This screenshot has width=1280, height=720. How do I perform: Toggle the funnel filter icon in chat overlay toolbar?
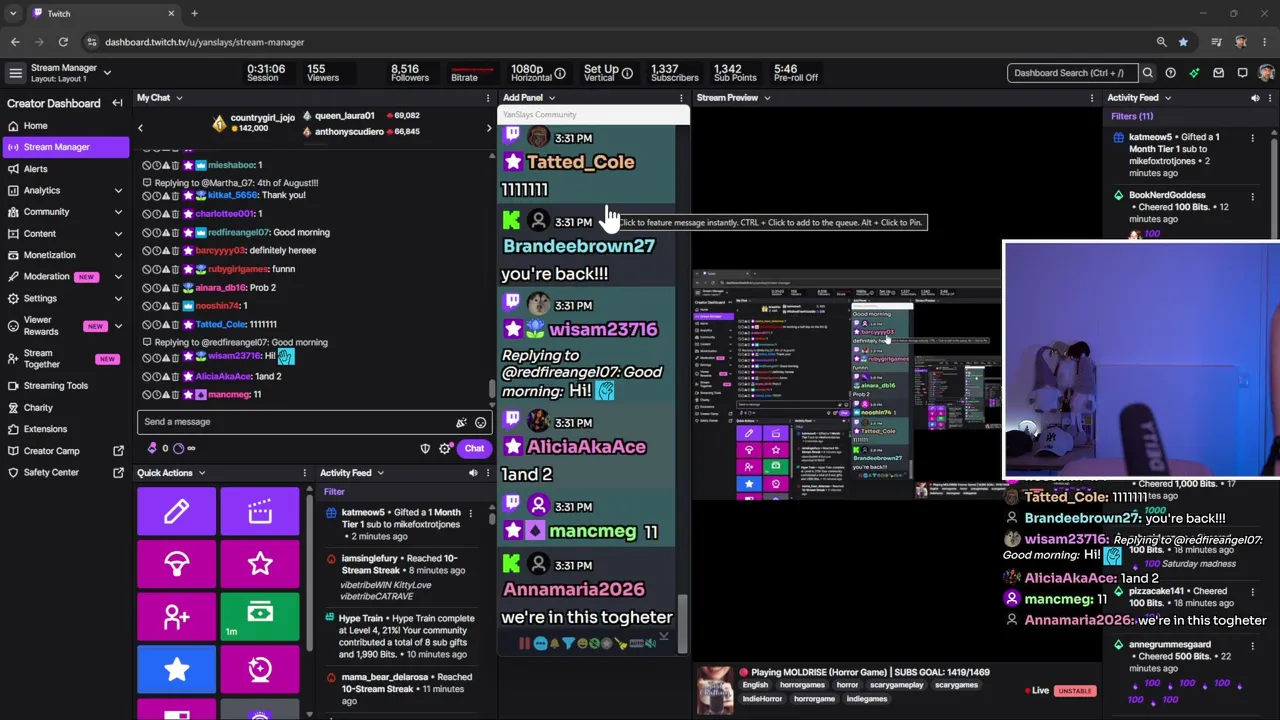coord(568,644)
